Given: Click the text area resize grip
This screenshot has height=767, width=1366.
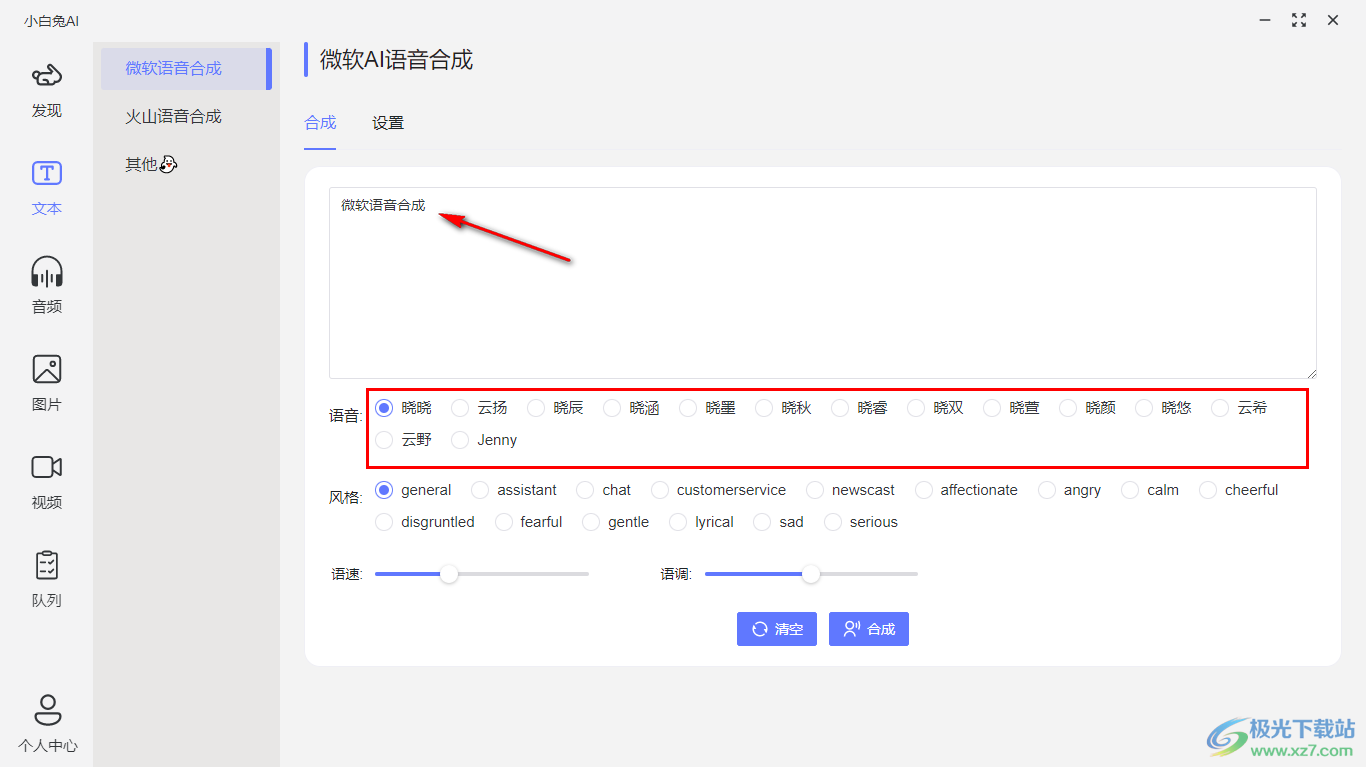Looking at the screenshot, I should click(1310, 372).
